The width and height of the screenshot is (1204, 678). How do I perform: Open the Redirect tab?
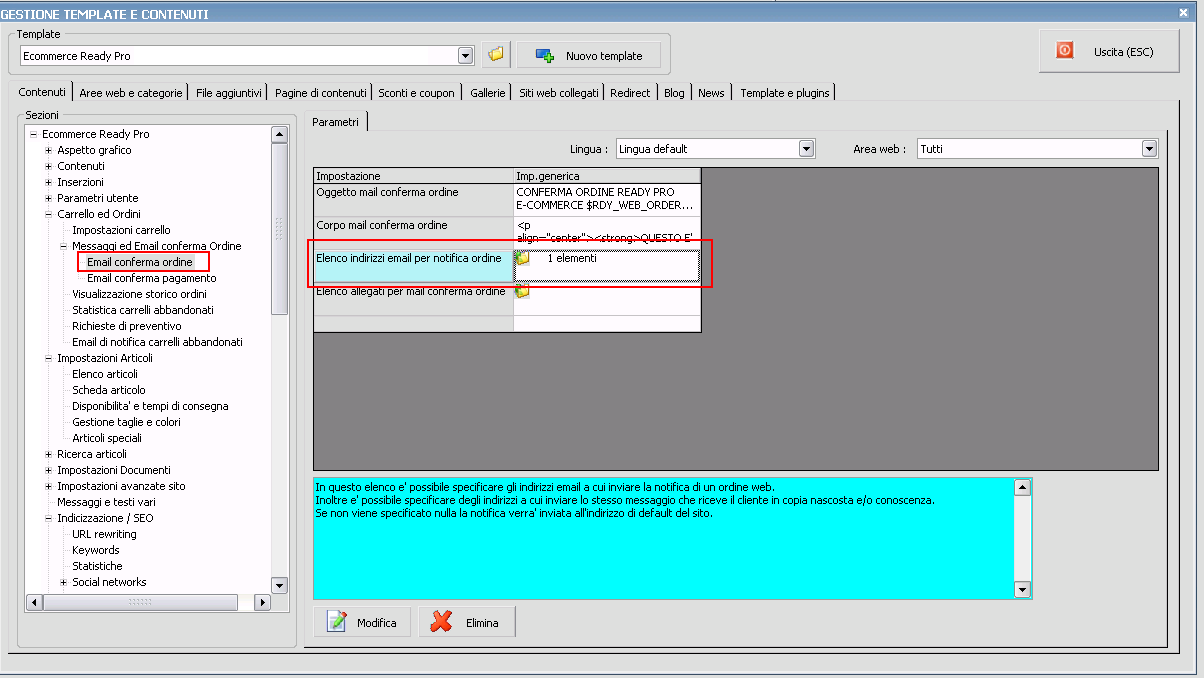(631, 92)
